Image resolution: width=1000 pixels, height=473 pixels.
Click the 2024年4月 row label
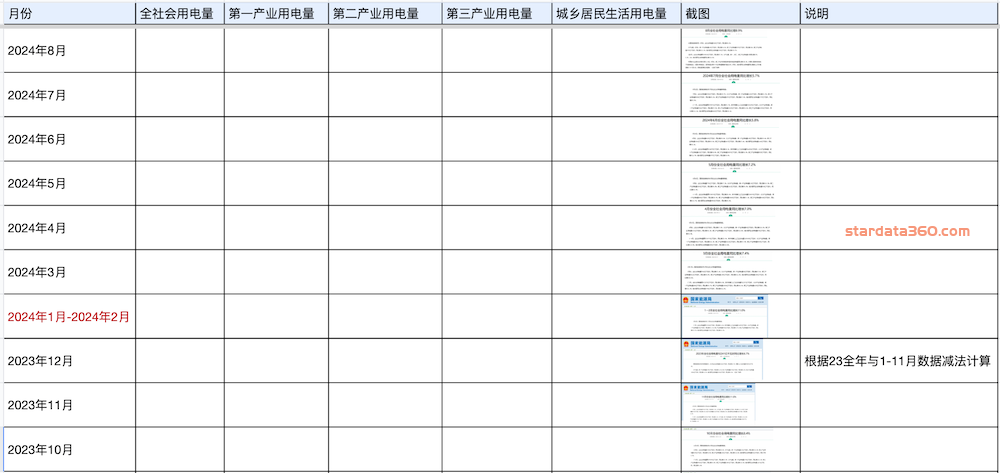[37, 228]
